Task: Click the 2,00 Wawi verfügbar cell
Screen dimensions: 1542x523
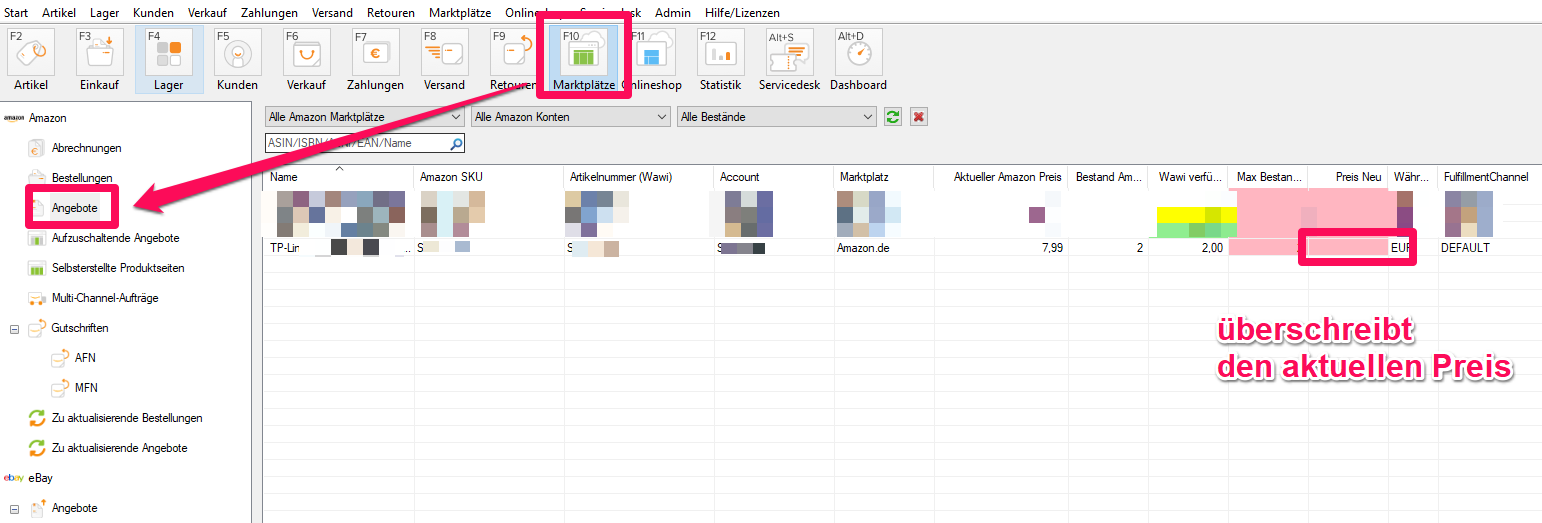Action: click(x=1187, y=248)
